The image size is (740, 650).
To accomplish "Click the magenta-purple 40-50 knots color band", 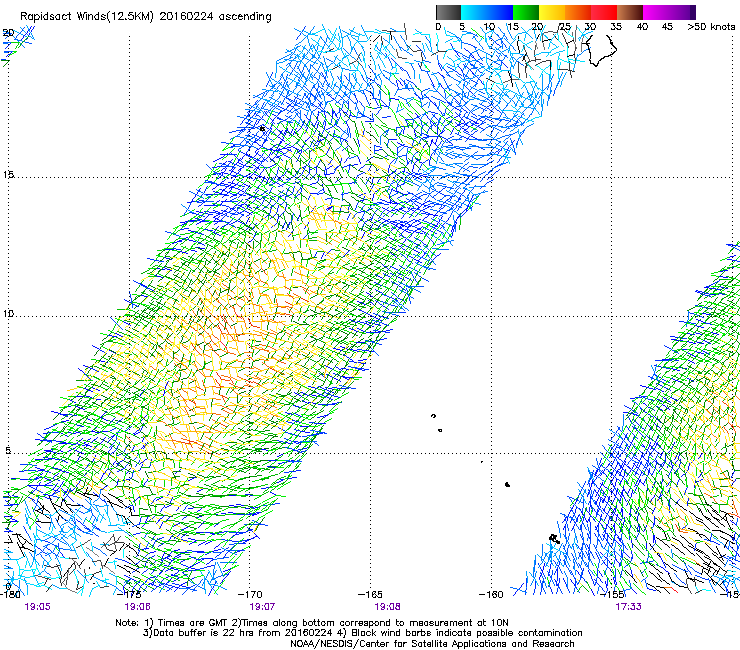I will (x=669, y=12).
